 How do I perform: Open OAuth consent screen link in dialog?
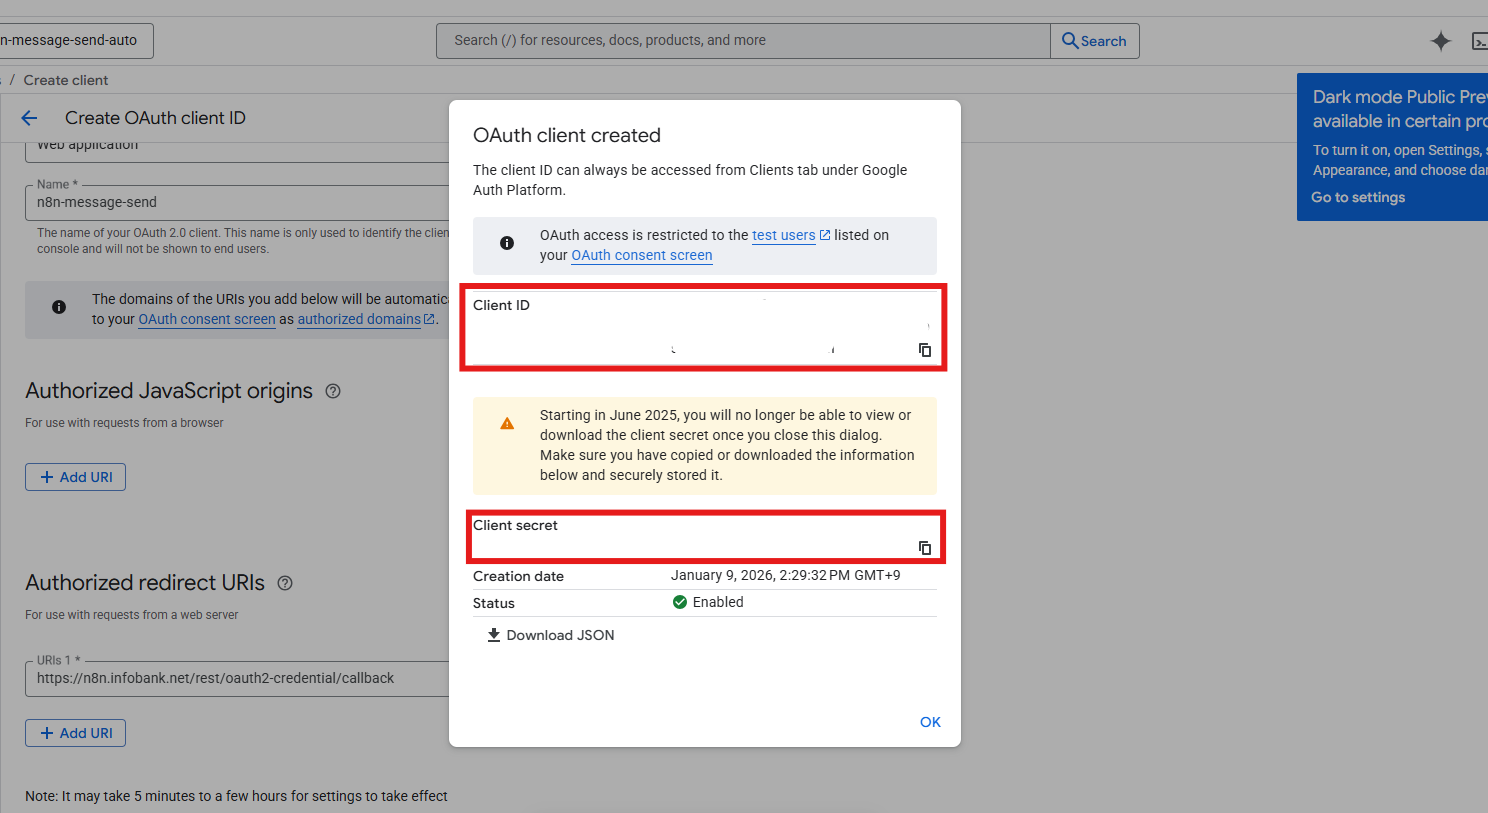tap(641, 255)
